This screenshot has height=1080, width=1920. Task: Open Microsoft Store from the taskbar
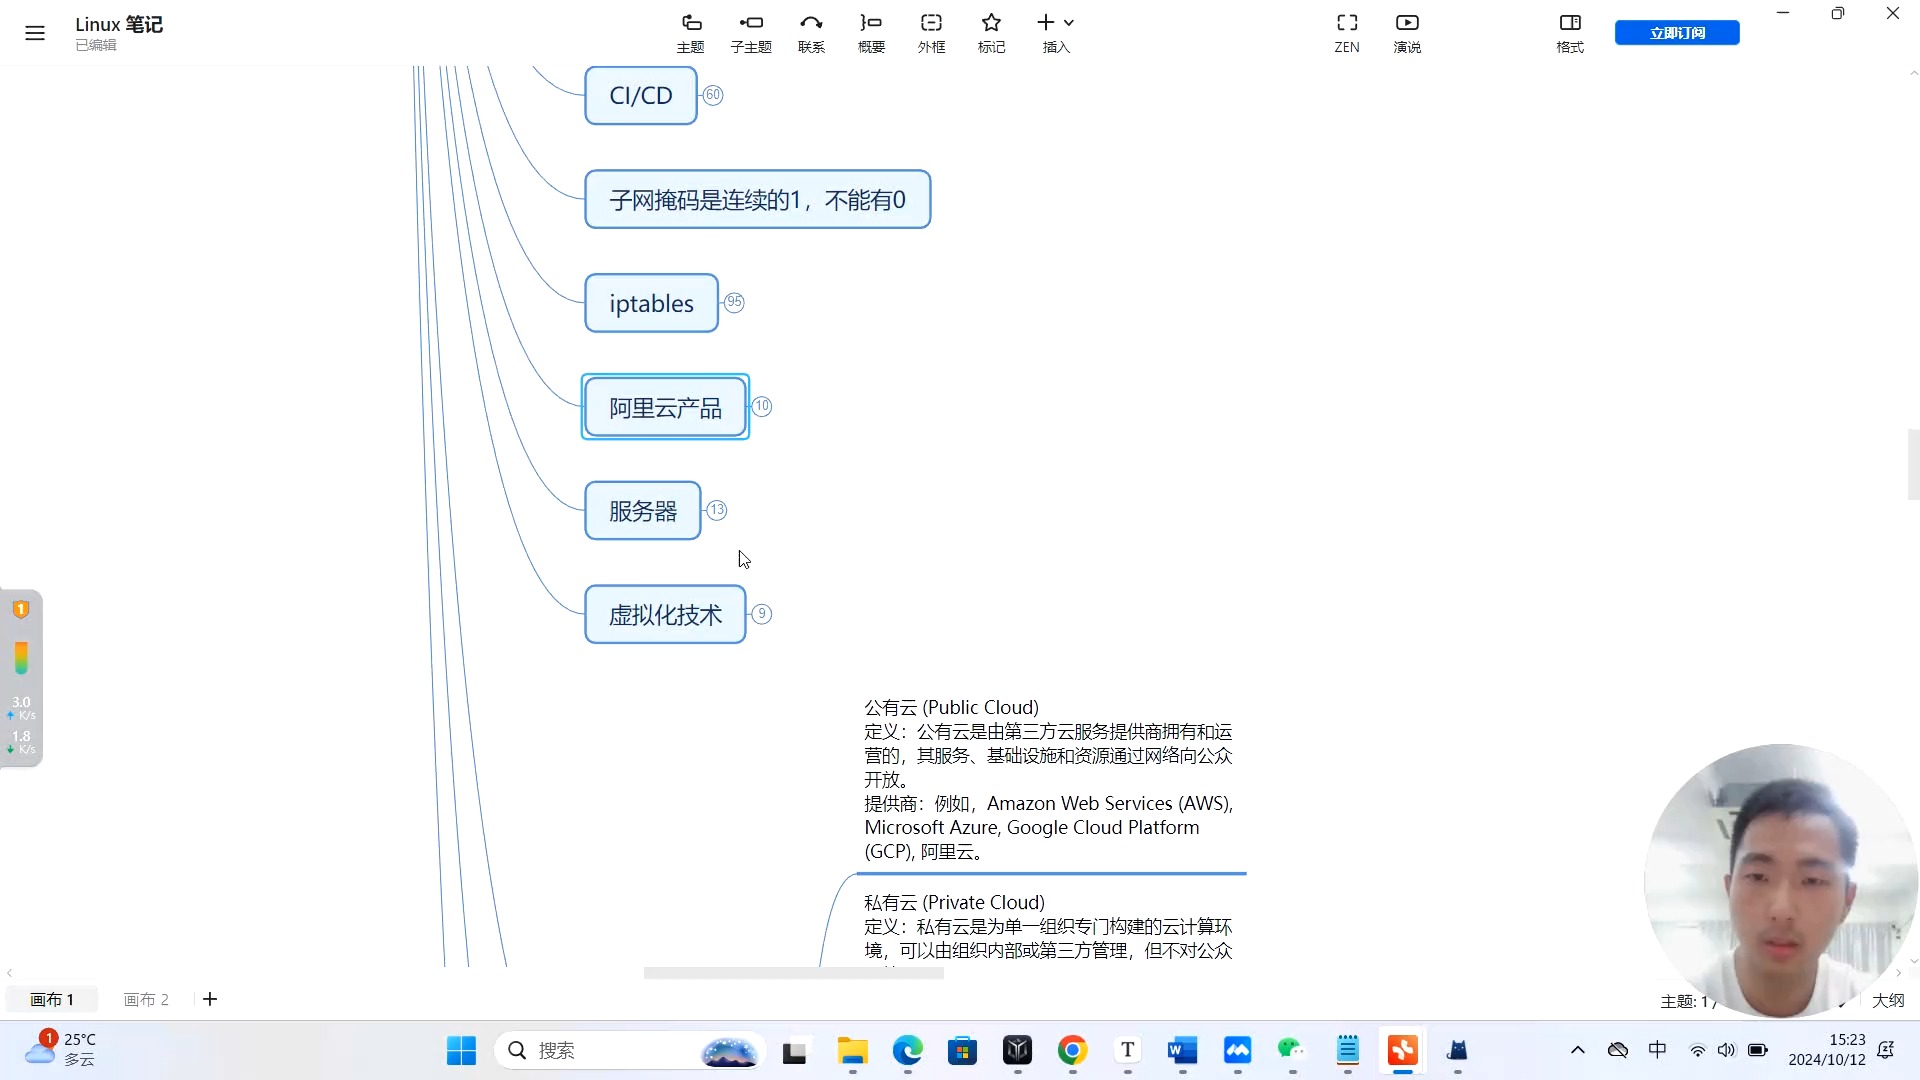pos(962,1050)
